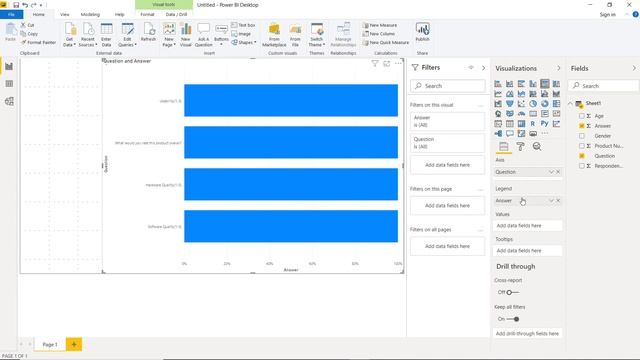
Task: Open the Question axis field dropdown
Action: click(551, 172)
